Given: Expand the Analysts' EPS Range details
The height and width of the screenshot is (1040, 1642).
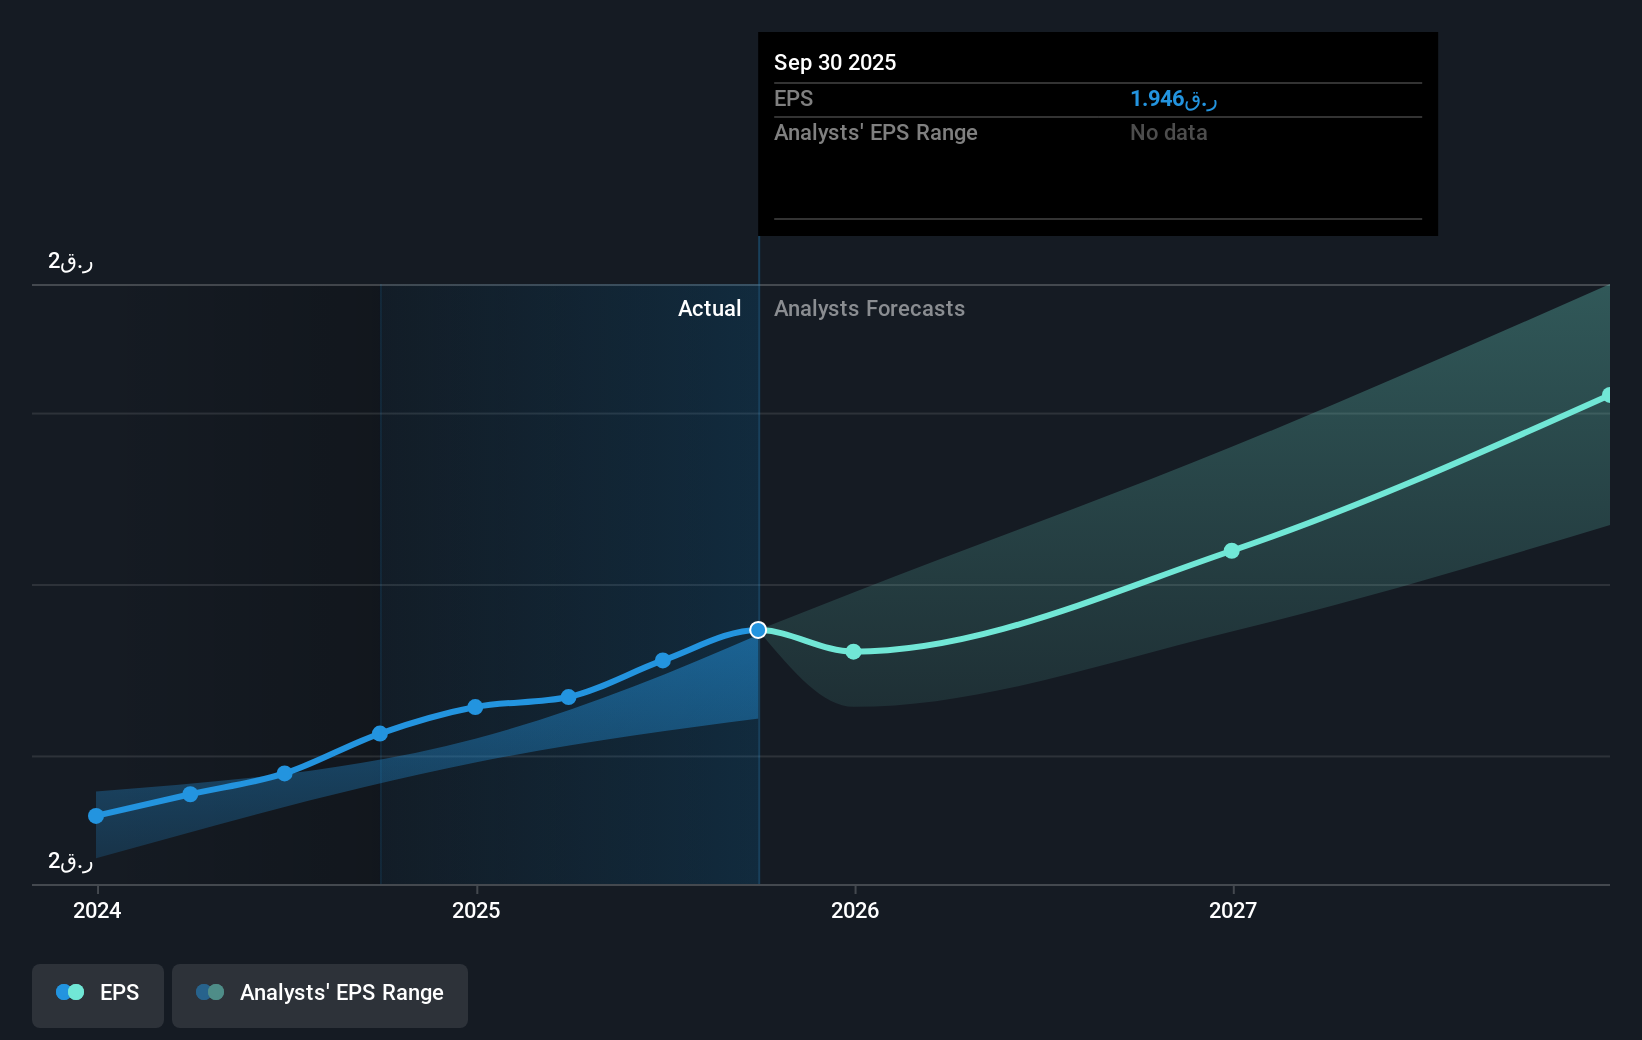Looking at the screenshot, I should 875,132.
